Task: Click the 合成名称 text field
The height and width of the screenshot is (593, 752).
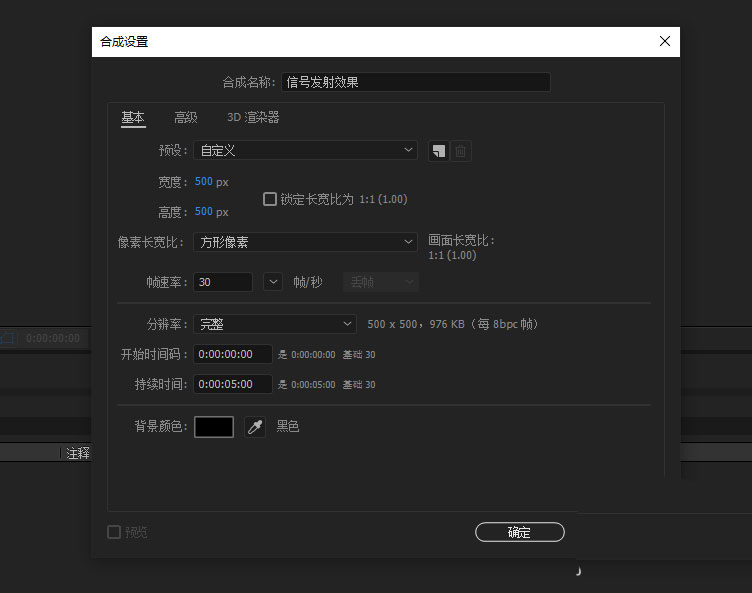Action: (x=415, y=83)
